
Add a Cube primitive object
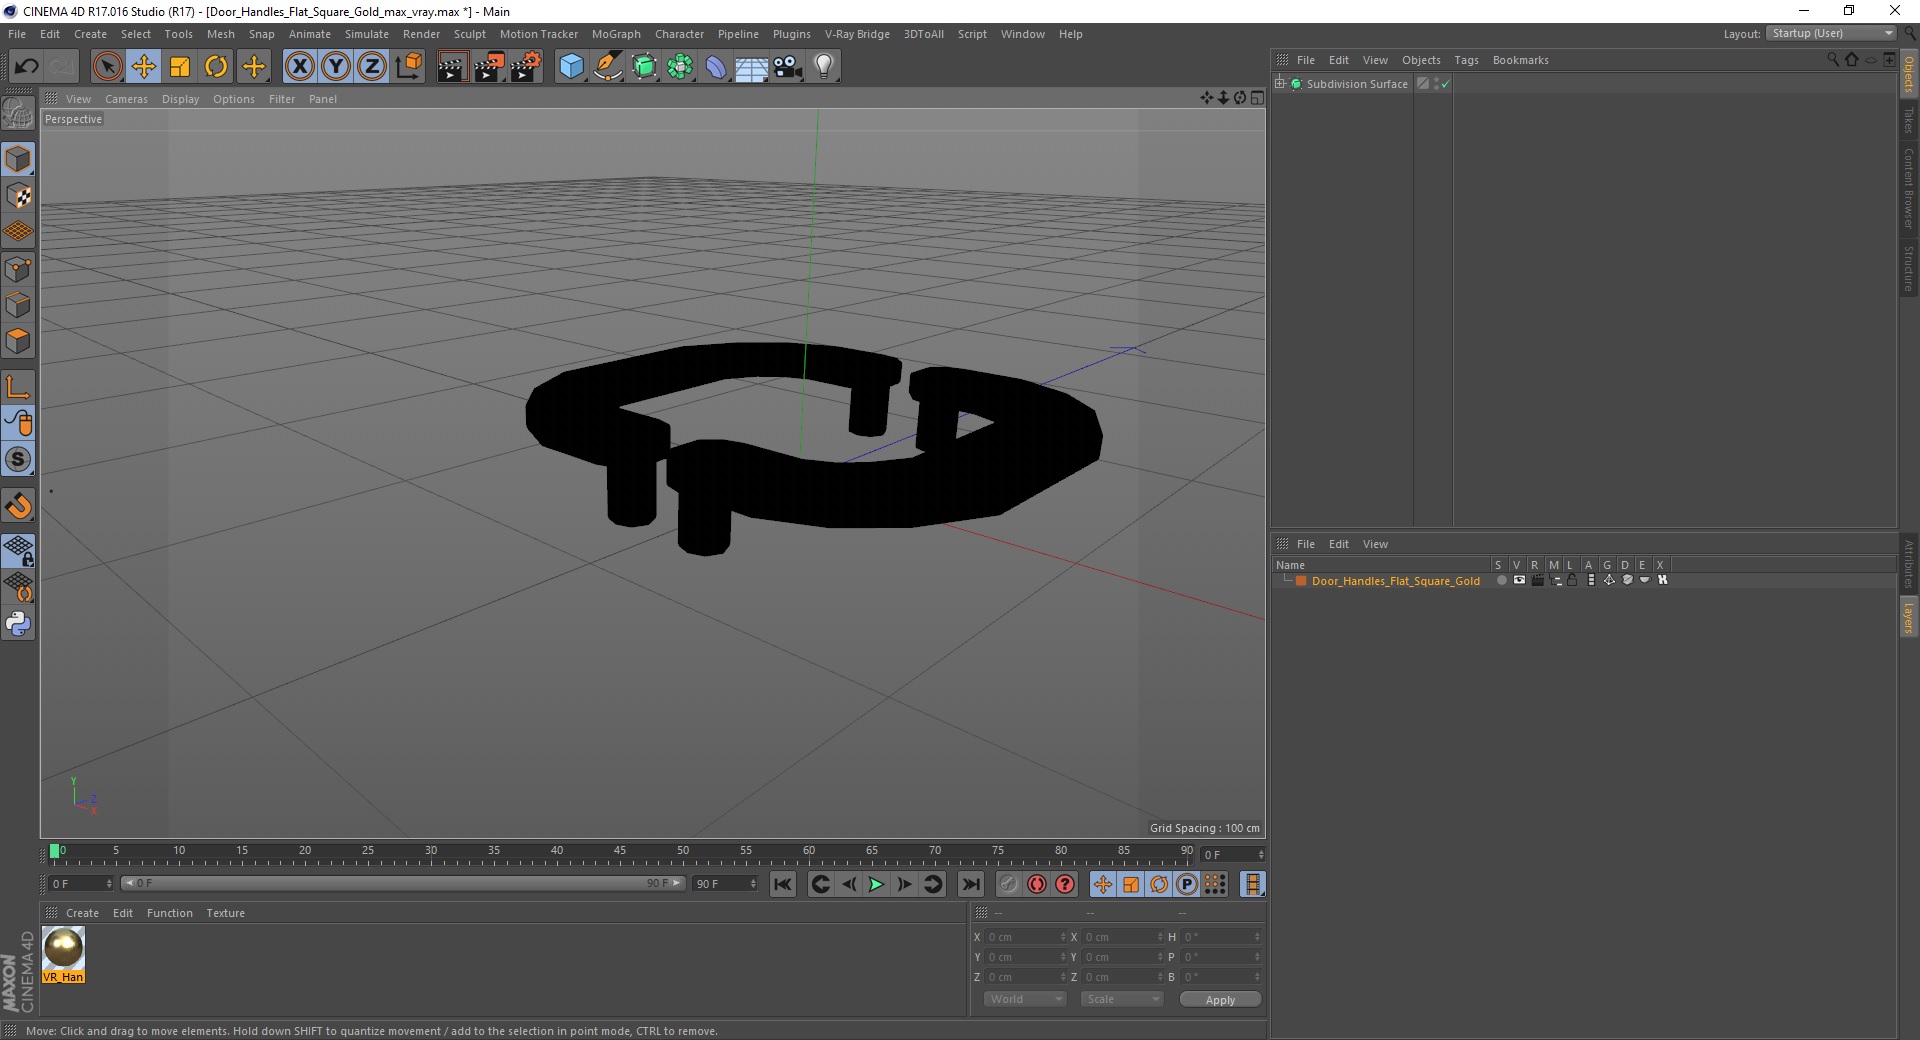point(571,67)
